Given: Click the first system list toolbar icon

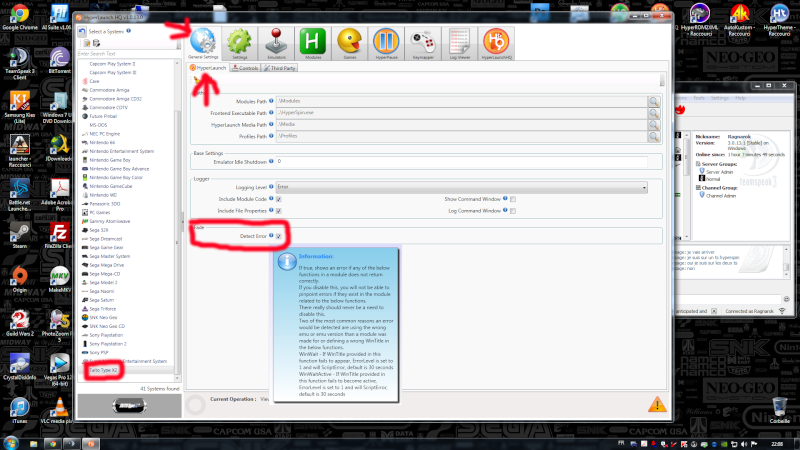Looking at the screenshot, I should [x=87, y=43].
